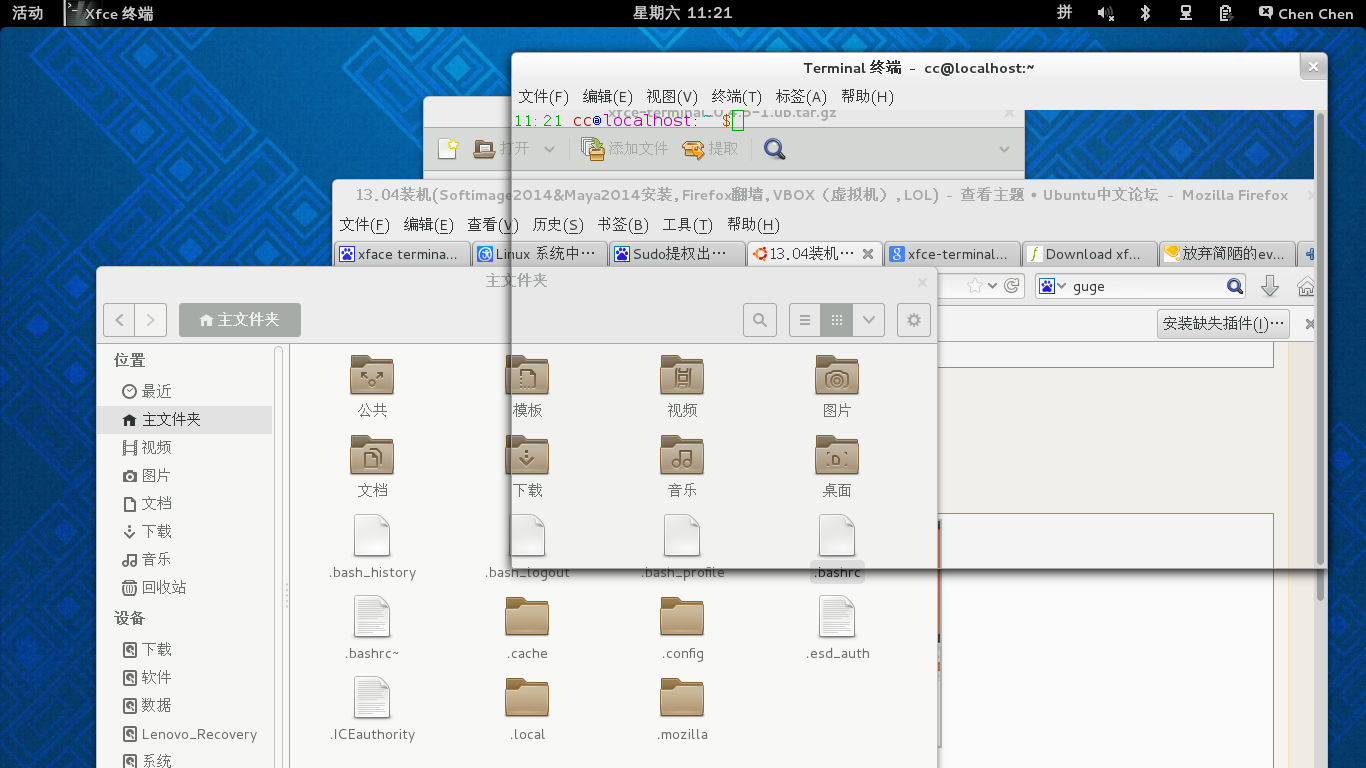Open the 桌面 folder icon
The width and height of the screenshot is (1366, 768).
coord(837,456)
